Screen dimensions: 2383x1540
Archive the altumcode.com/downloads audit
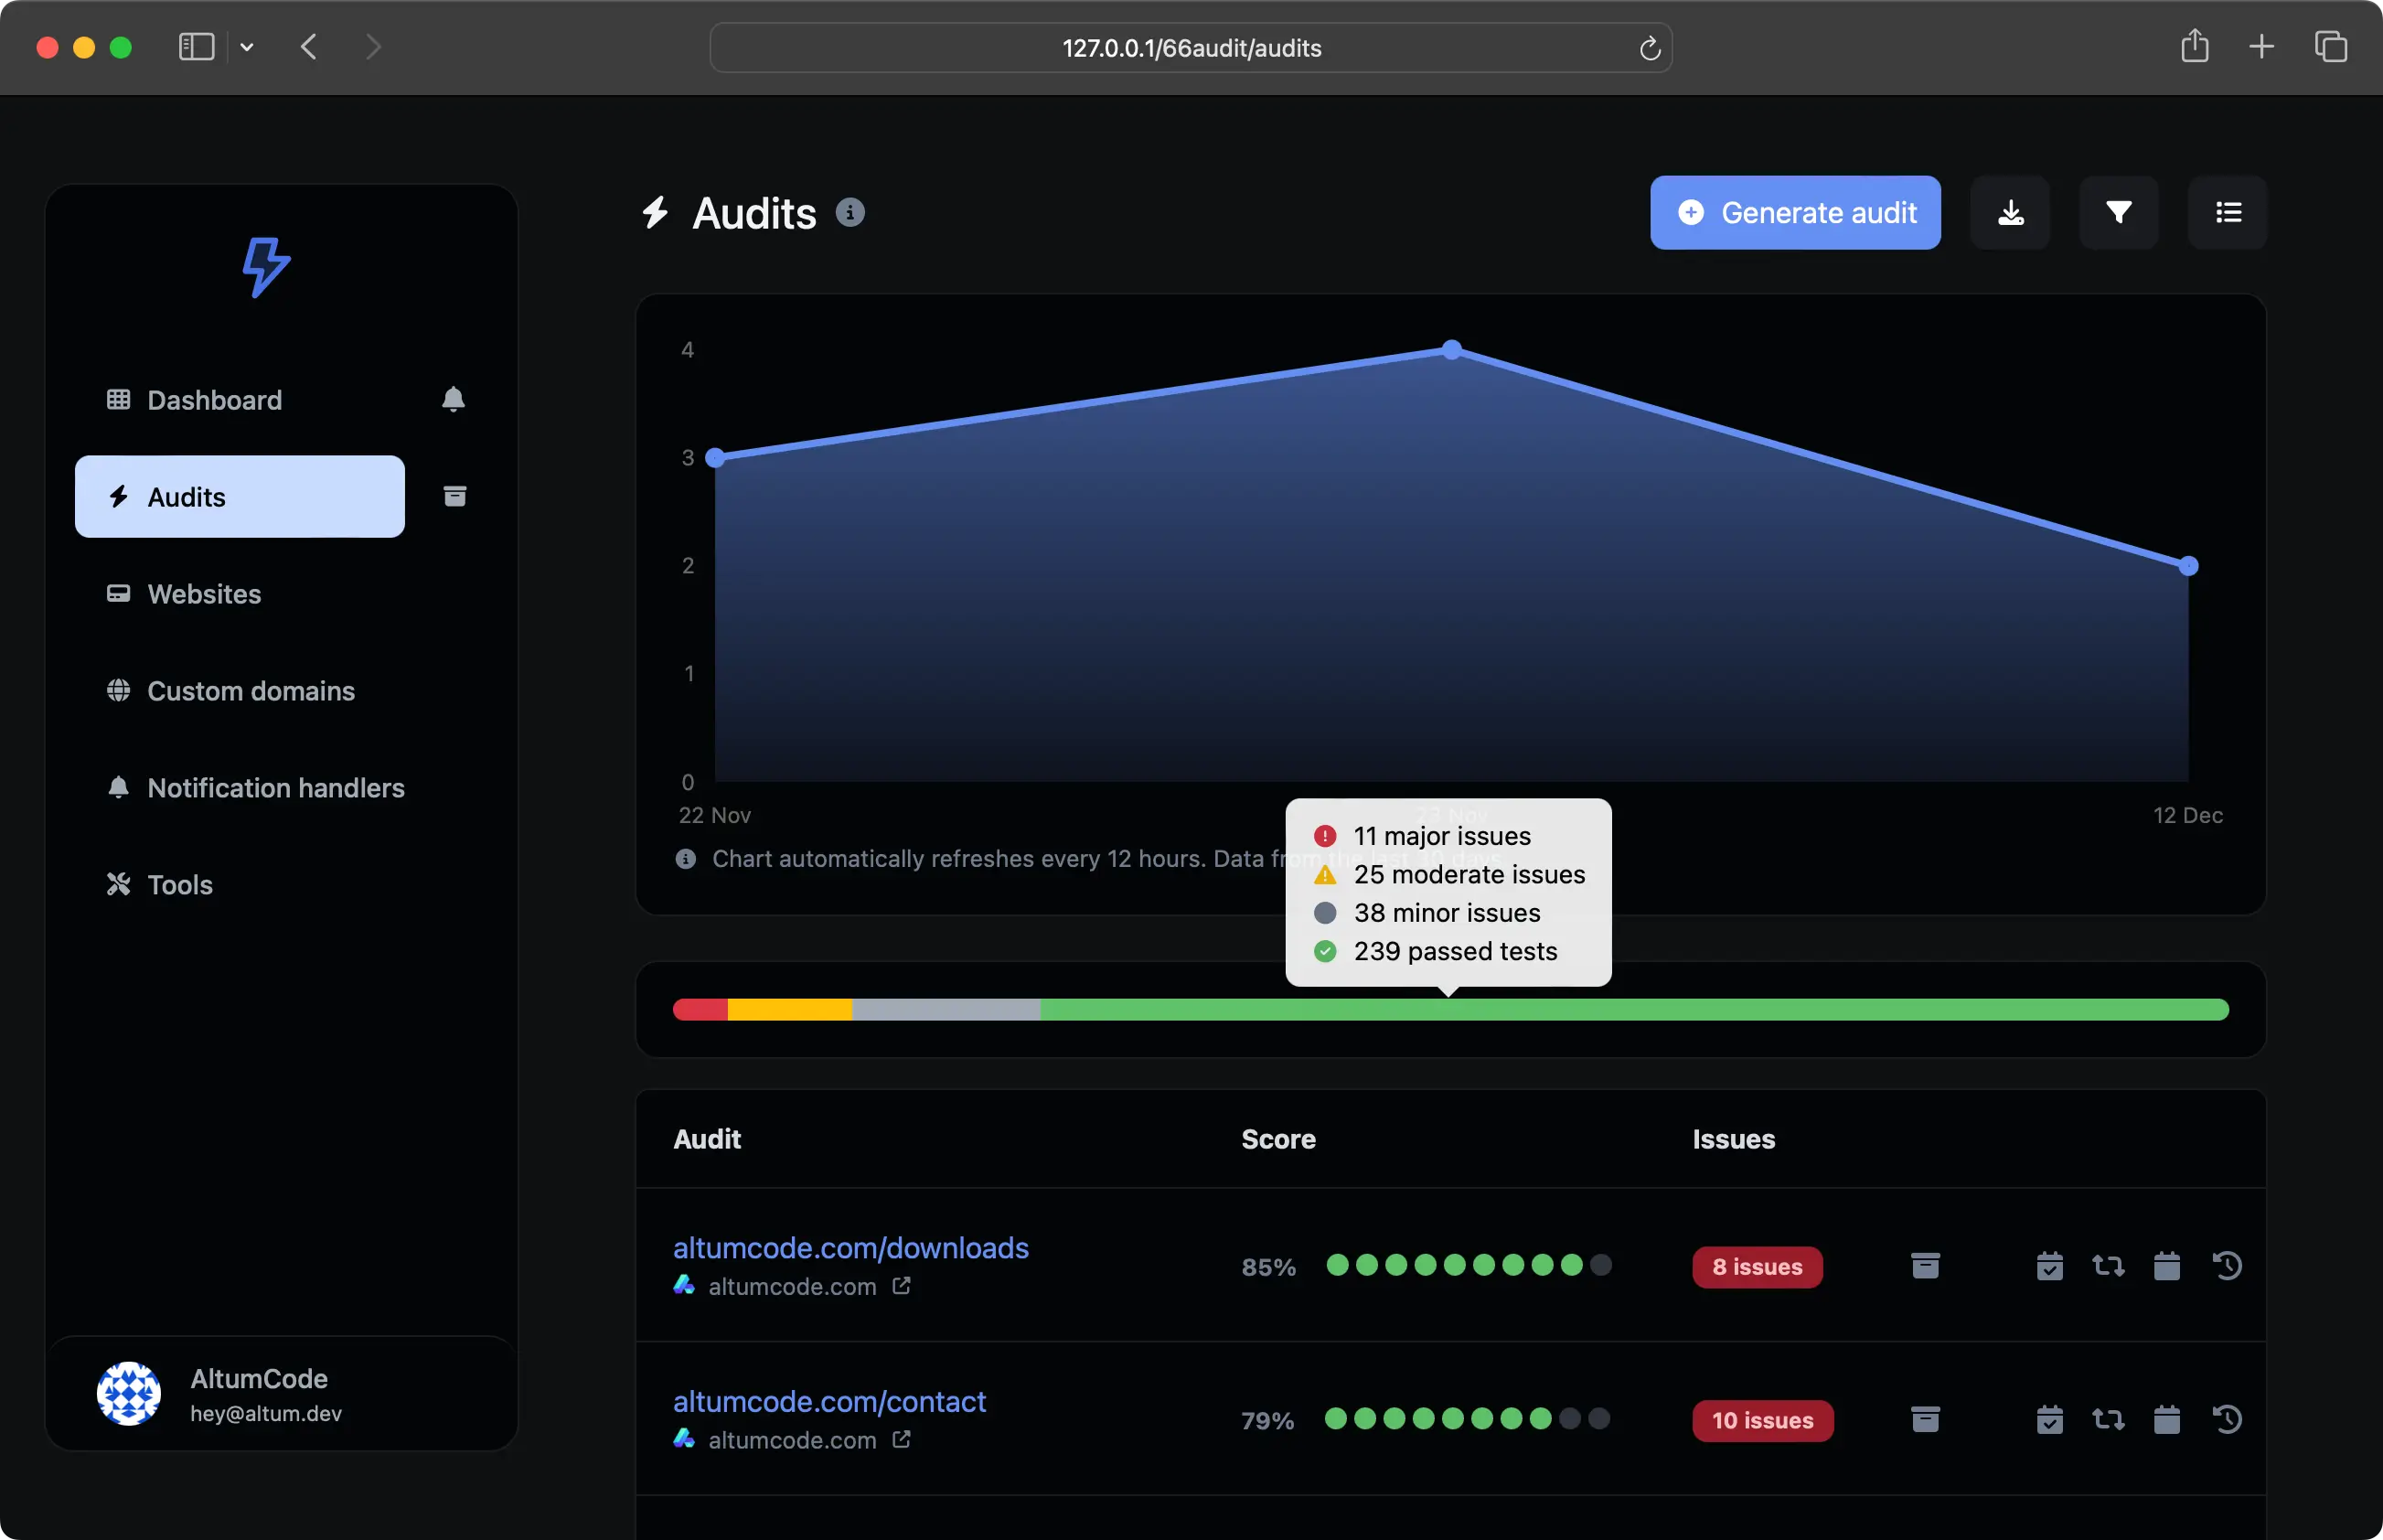click(x=1925, y=1266)
